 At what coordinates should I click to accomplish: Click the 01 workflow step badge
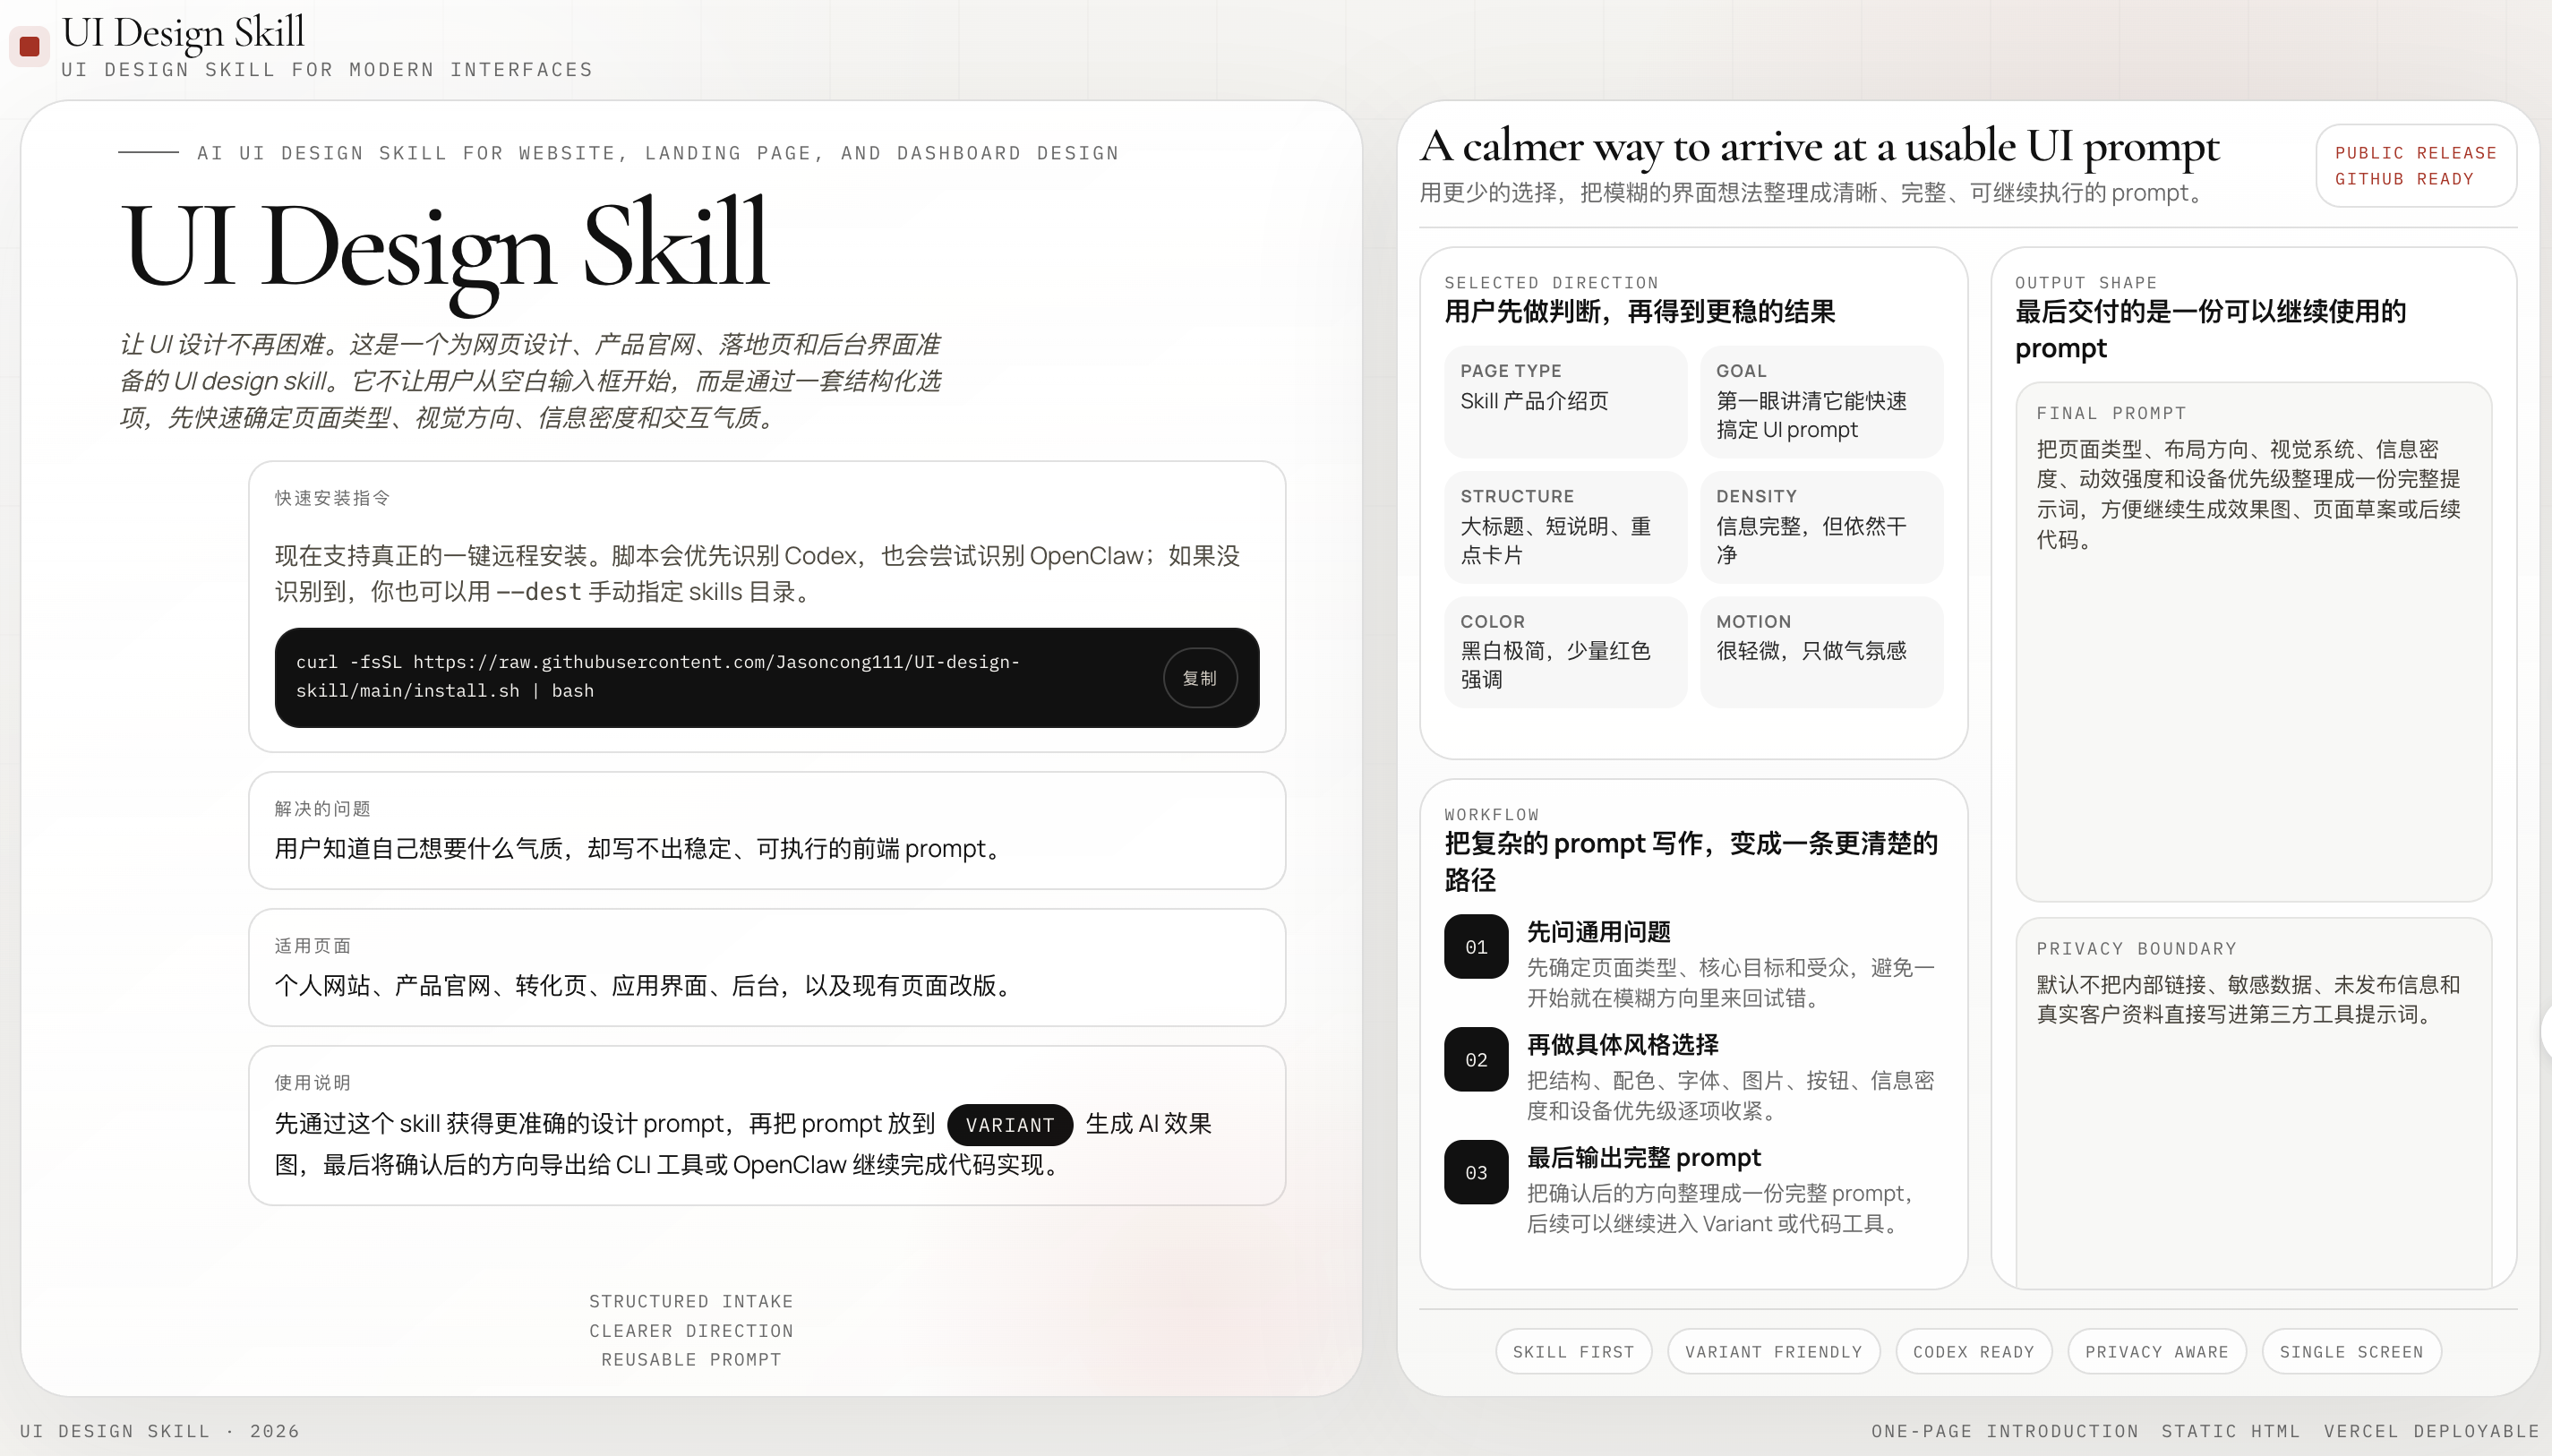pyautogui.click(x=1476, y=946)
